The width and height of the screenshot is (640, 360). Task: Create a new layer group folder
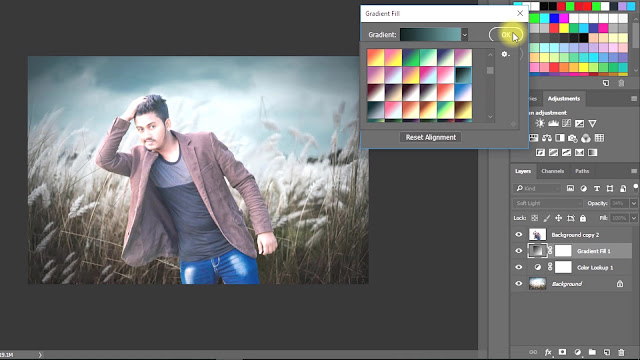coord(592,352)
